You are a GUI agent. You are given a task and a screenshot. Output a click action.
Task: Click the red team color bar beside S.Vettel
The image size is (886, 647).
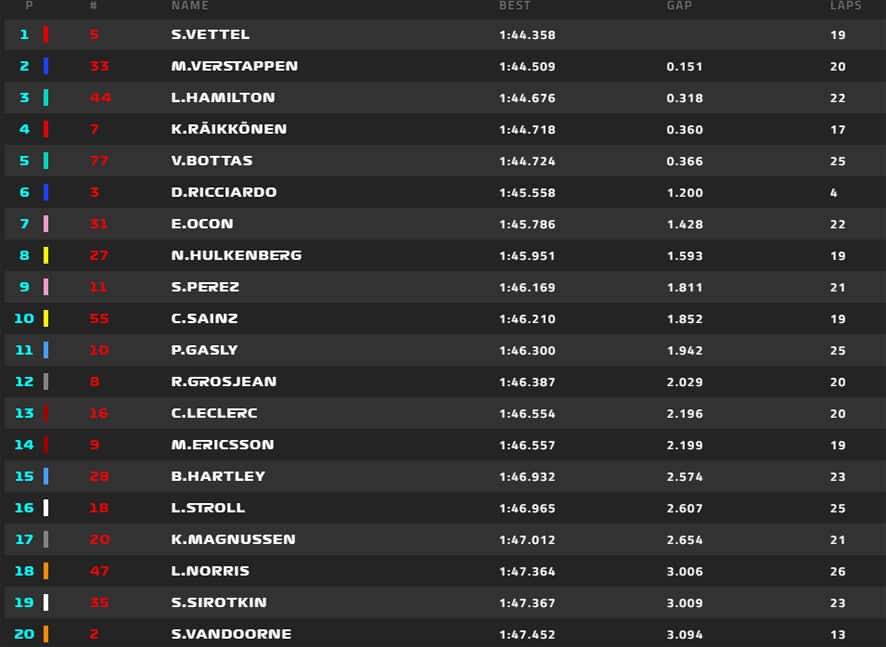coord(46,34)
